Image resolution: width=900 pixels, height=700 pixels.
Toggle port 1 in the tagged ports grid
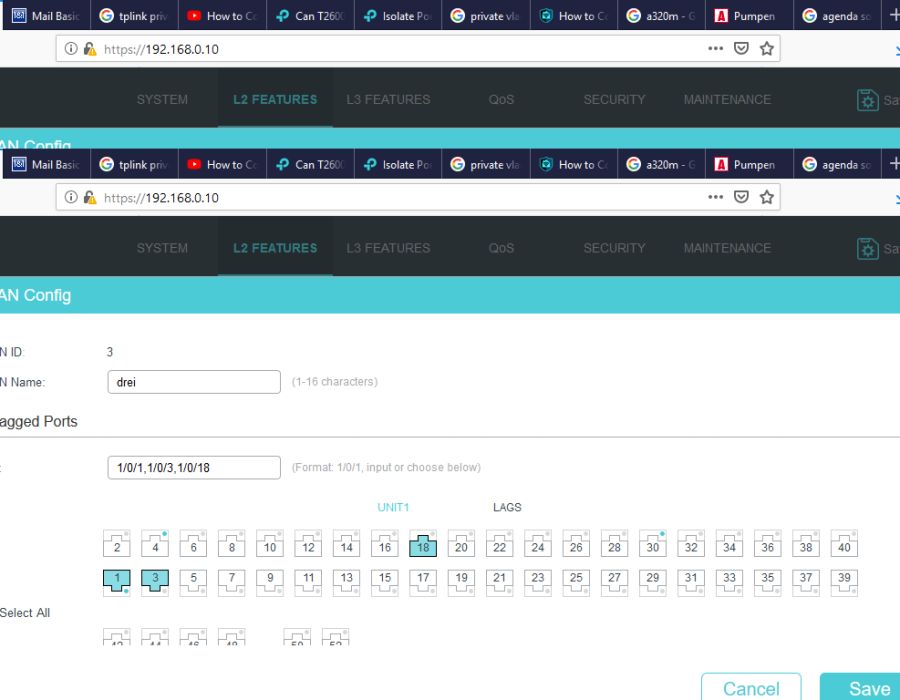(117, 582)
